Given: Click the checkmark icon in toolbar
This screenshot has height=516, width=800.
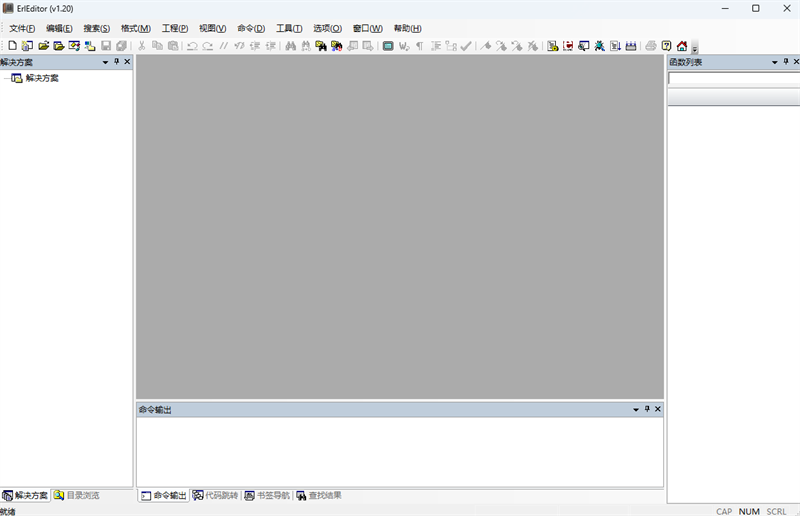Looking at the screenshot, I should point(466,46).
